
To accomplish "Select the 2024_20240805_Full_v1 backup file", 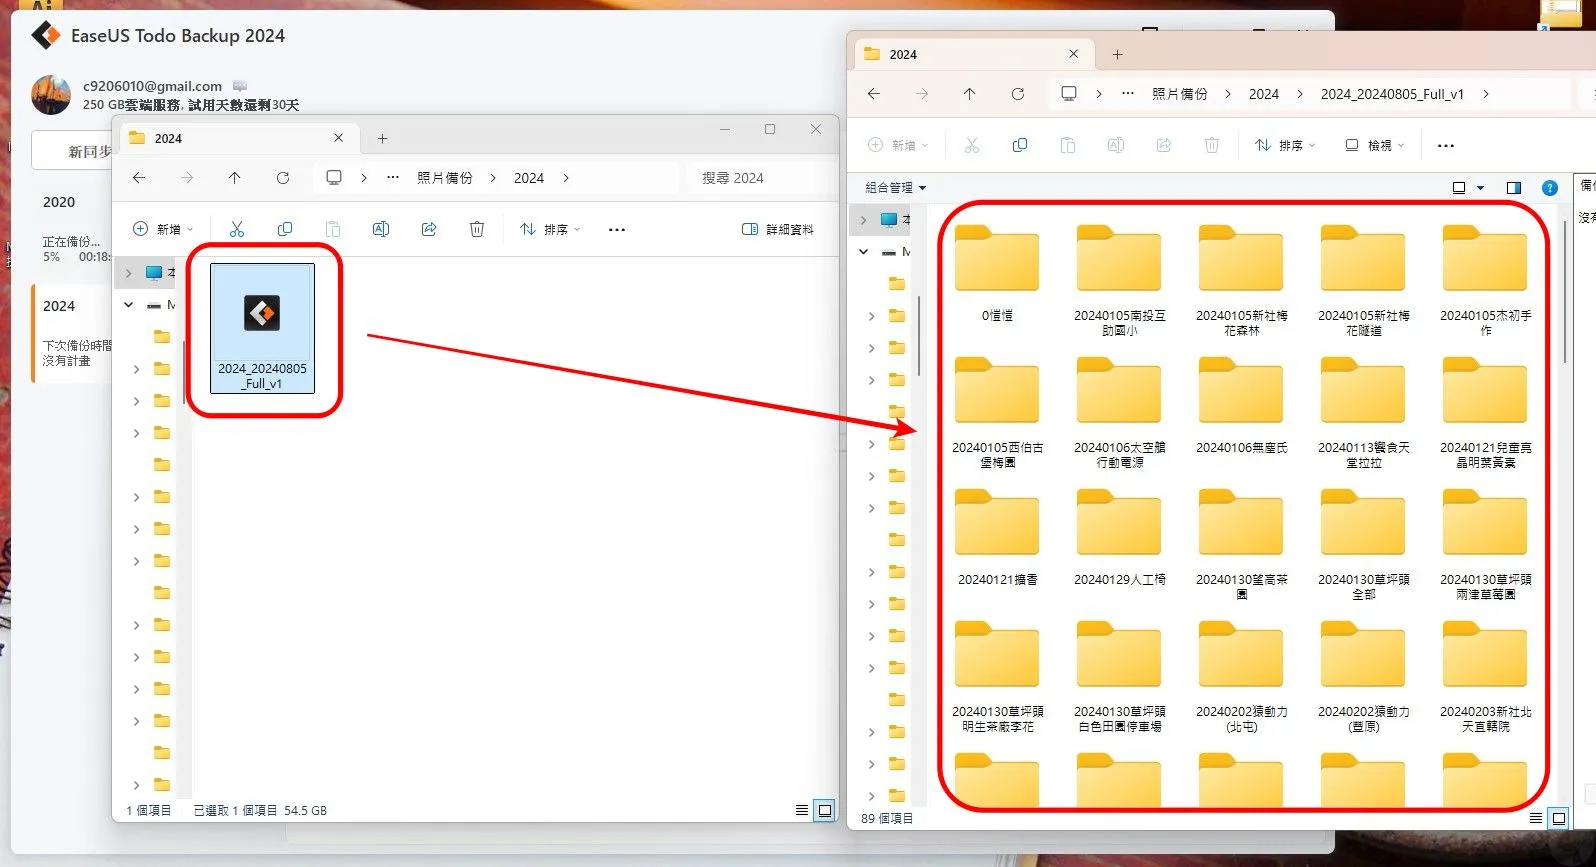I will tap(263, 328).
